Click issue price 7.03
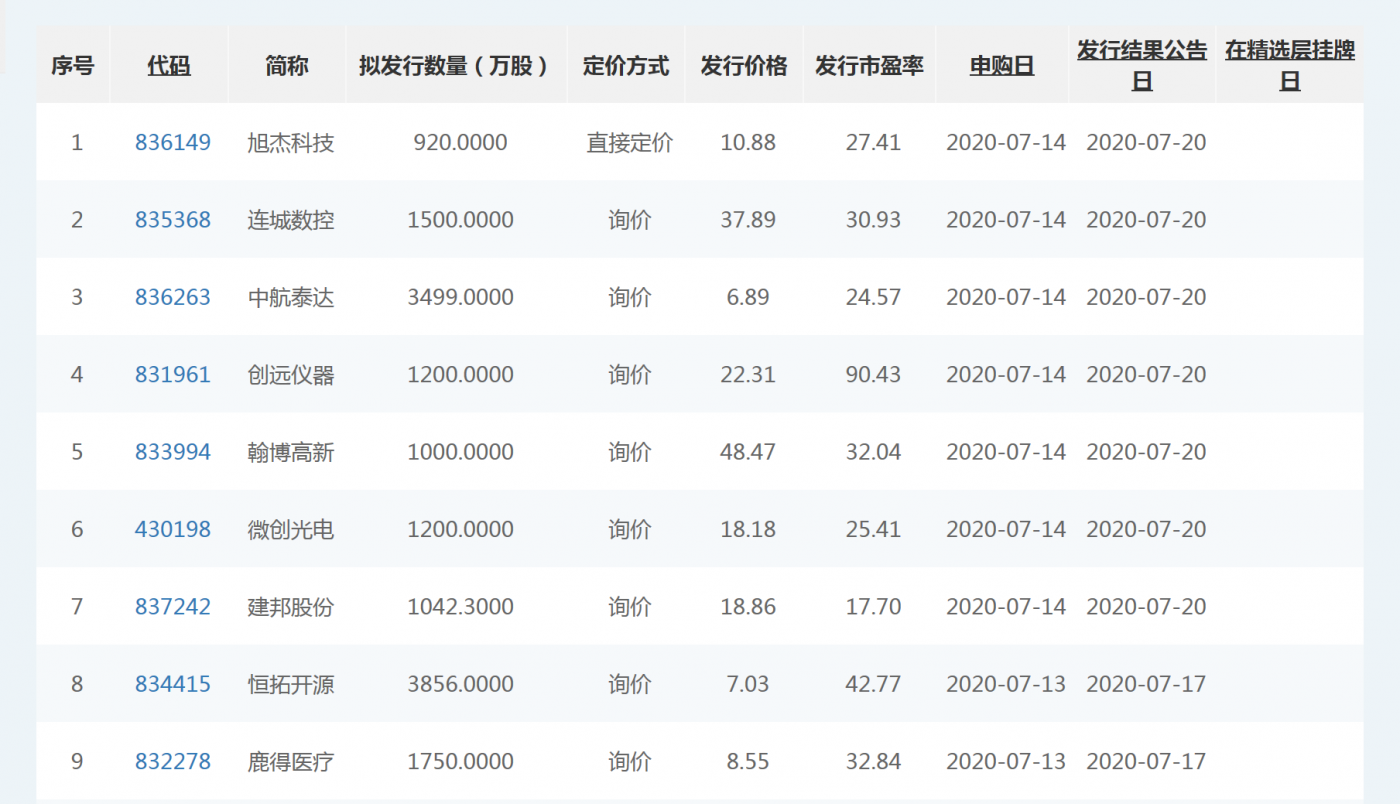This screenshot has width=1400, height=804. click(748, 684)
